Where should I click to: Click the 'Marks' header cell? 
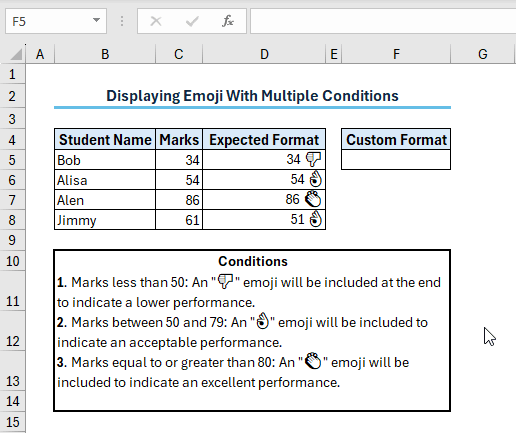tap(179, 139)
